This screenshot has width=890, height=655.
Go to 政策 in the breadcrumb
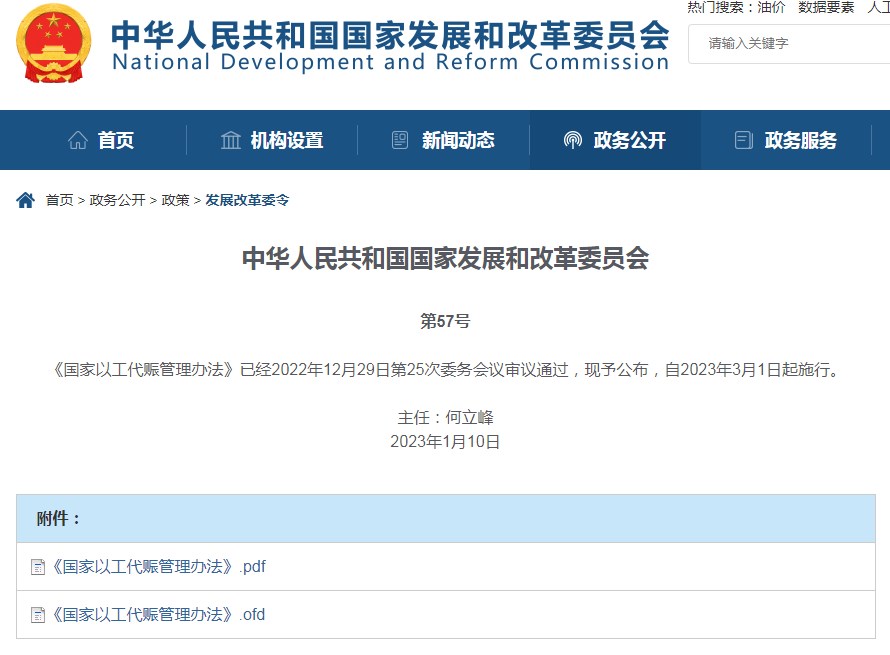tap(175, 200)
